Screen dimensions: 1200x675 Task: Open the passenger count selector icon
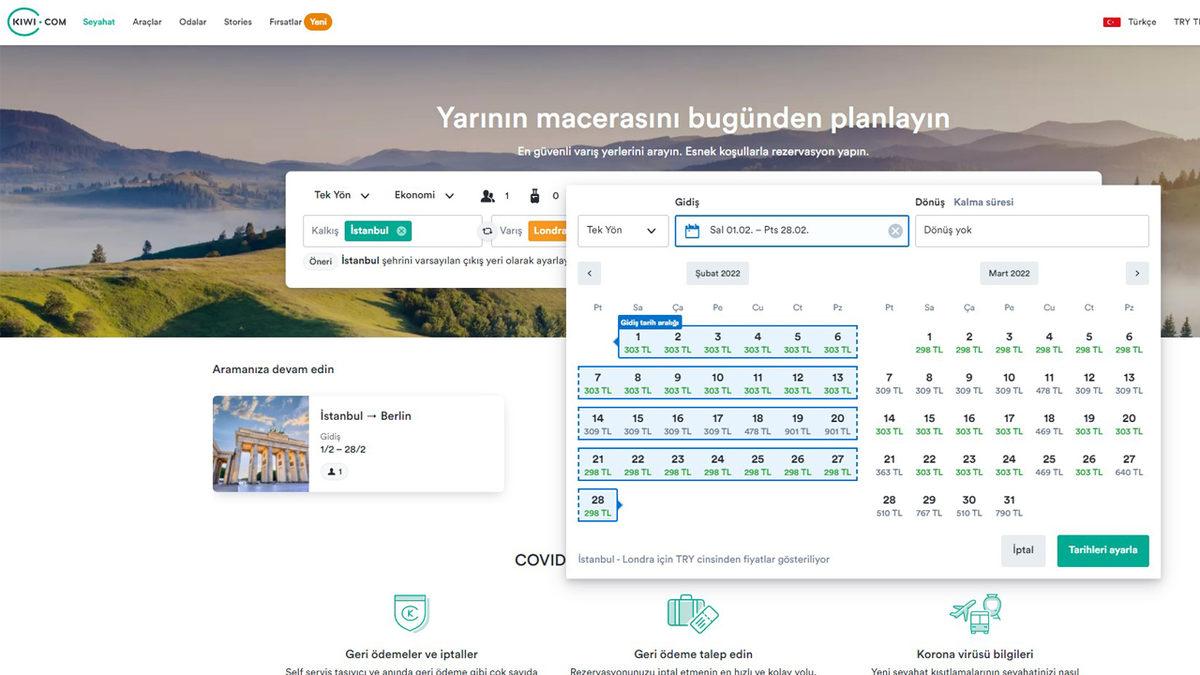(489, 195)
